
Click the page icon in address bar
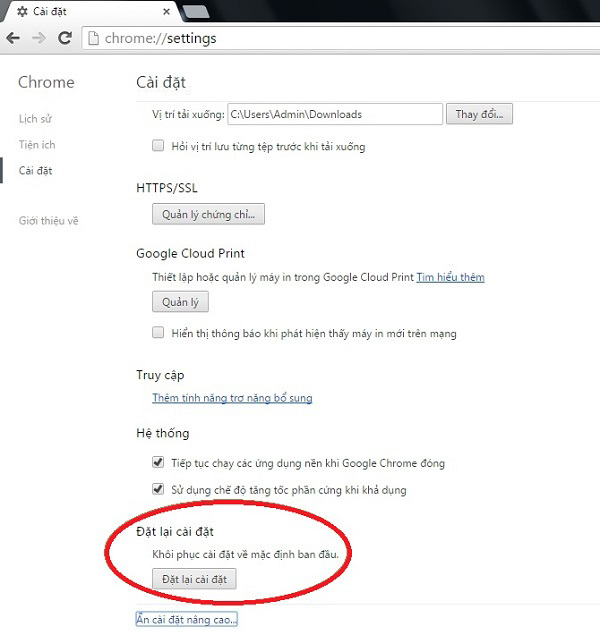pyautogui.click(x=93, y=39)
